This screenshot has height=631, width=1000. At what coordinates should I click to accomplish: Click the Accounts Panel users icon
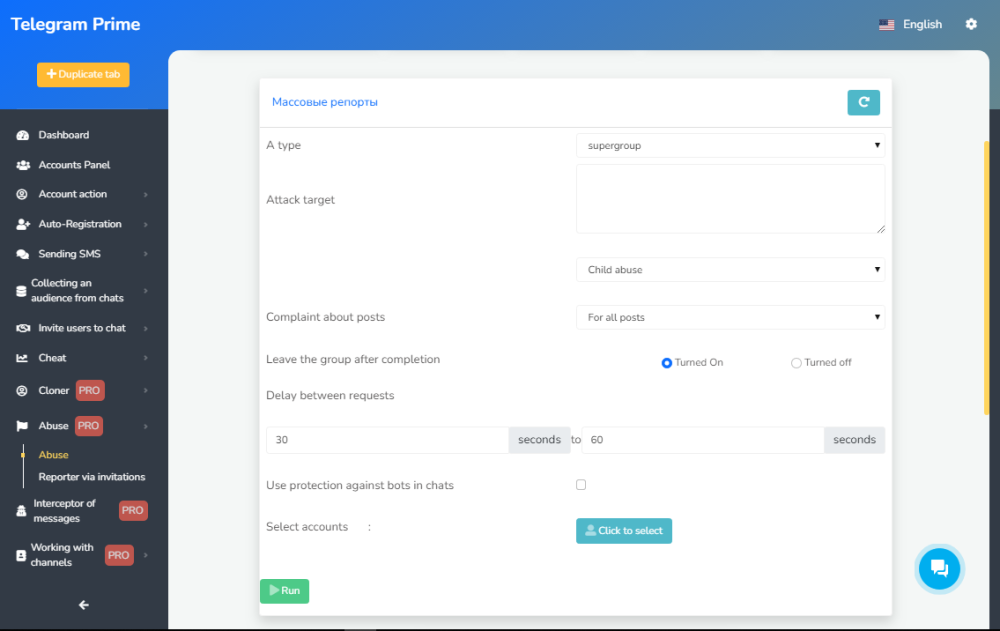(23, 165)
